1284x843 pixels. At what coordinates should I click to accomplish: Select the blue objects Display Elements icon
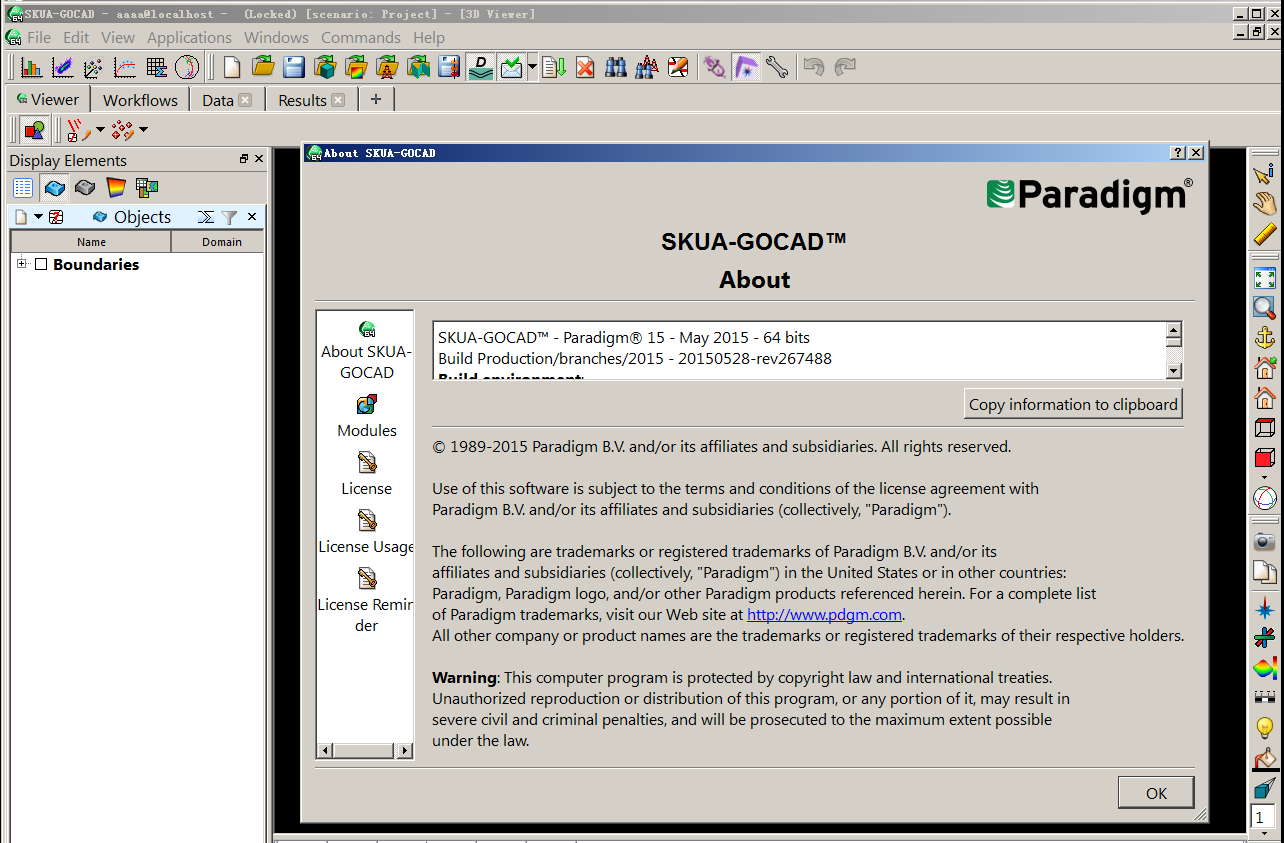tap(54, 187)
